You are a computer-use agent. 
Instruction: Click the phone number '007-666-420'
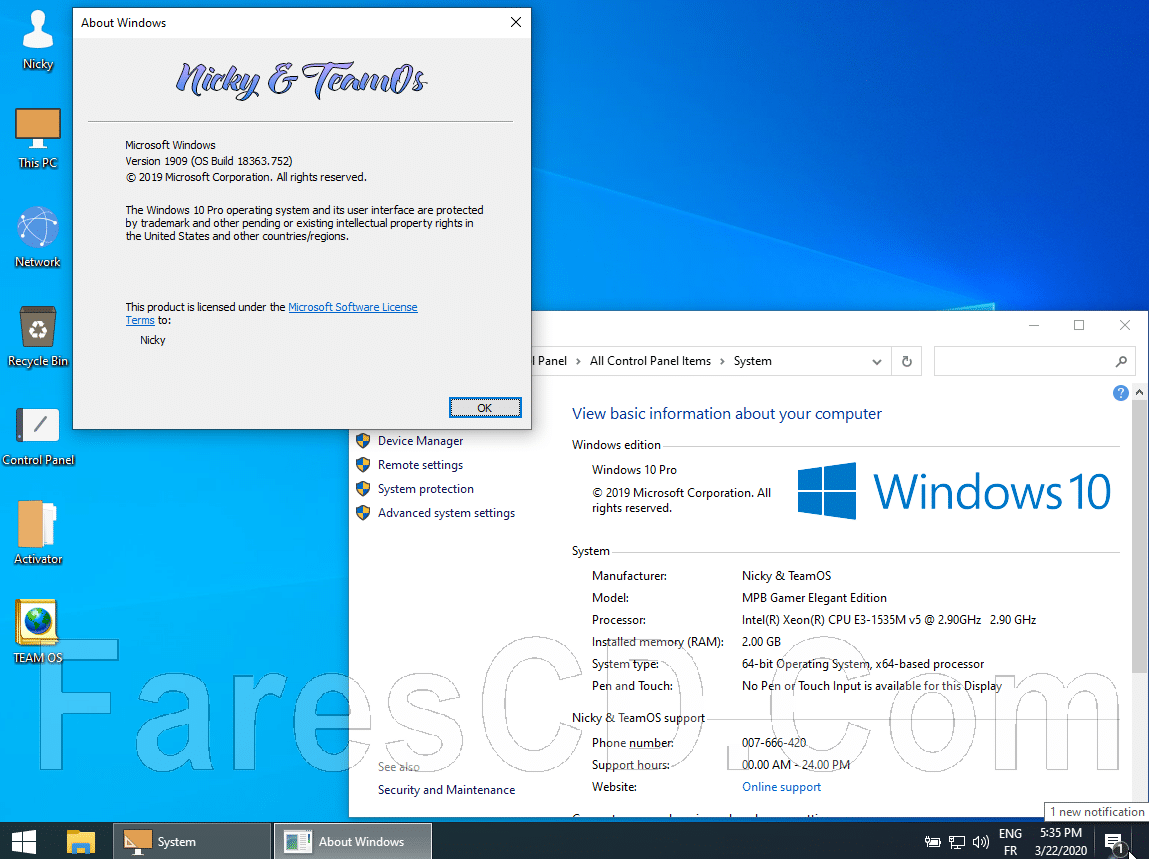click(x=774, y=743)
